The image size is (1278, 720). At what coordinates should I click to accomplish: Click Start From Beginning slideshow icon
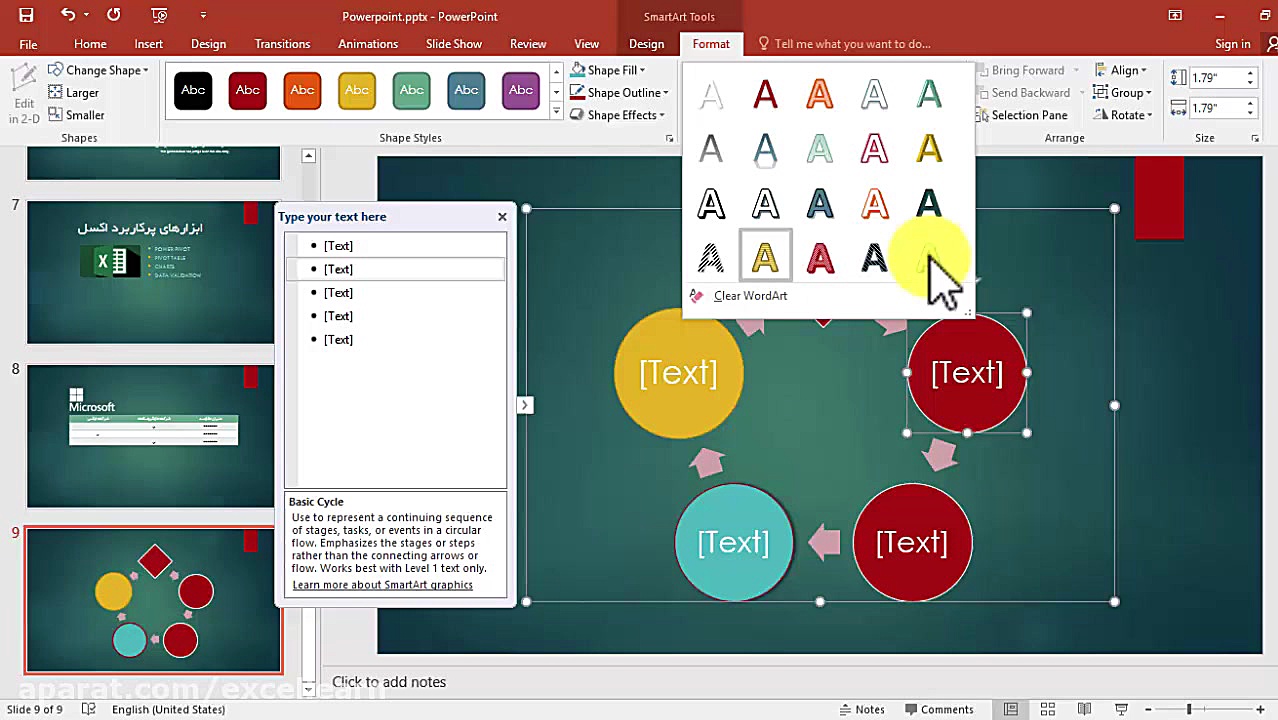(159, 15)
